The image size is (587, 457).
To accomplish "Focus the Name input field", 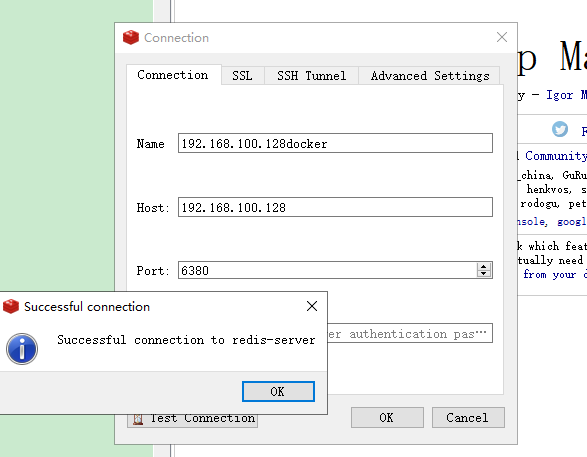I will click(x=335, y=143).
